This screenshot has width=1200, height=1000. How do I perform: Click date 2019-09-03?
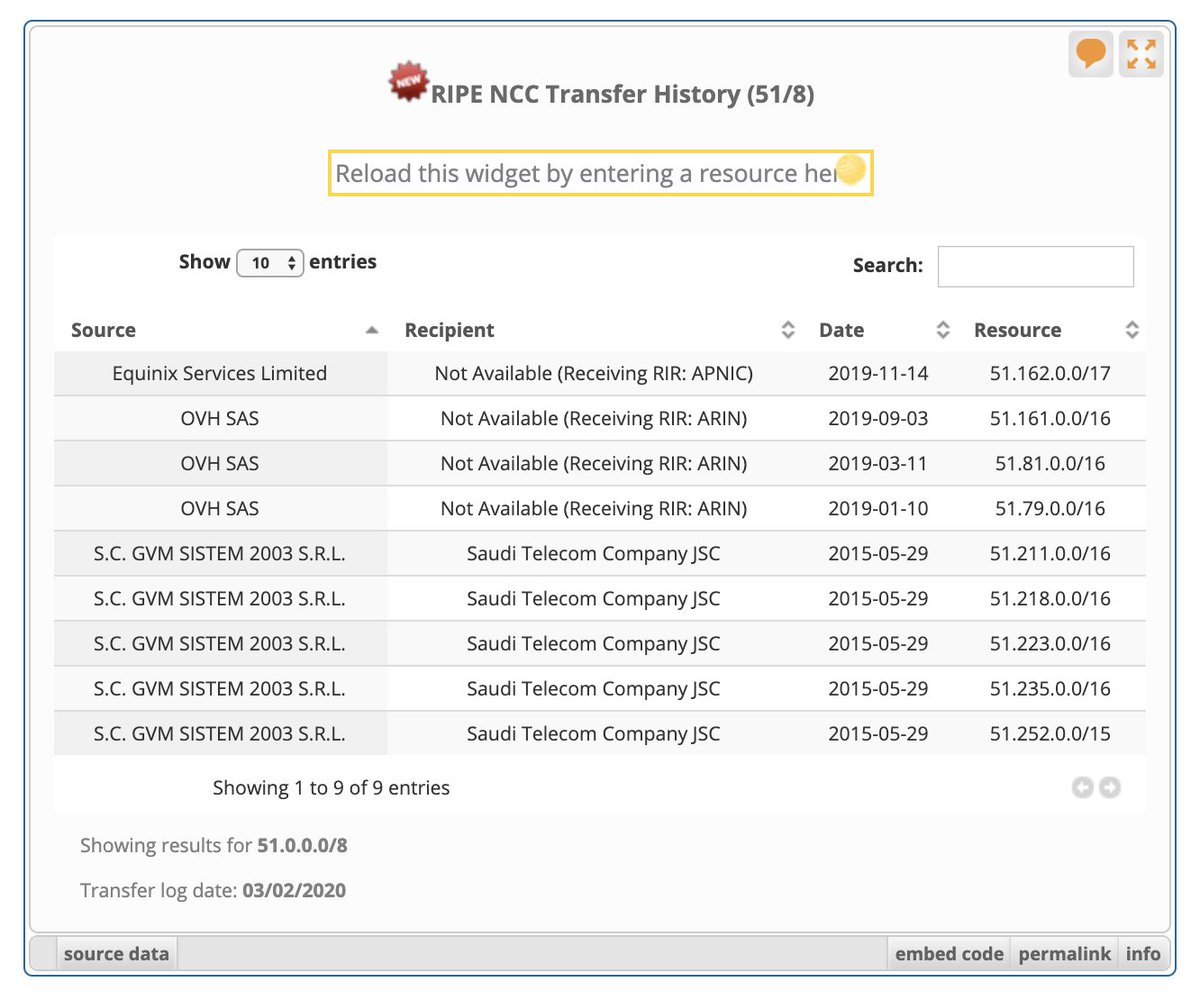click(878, 418)
